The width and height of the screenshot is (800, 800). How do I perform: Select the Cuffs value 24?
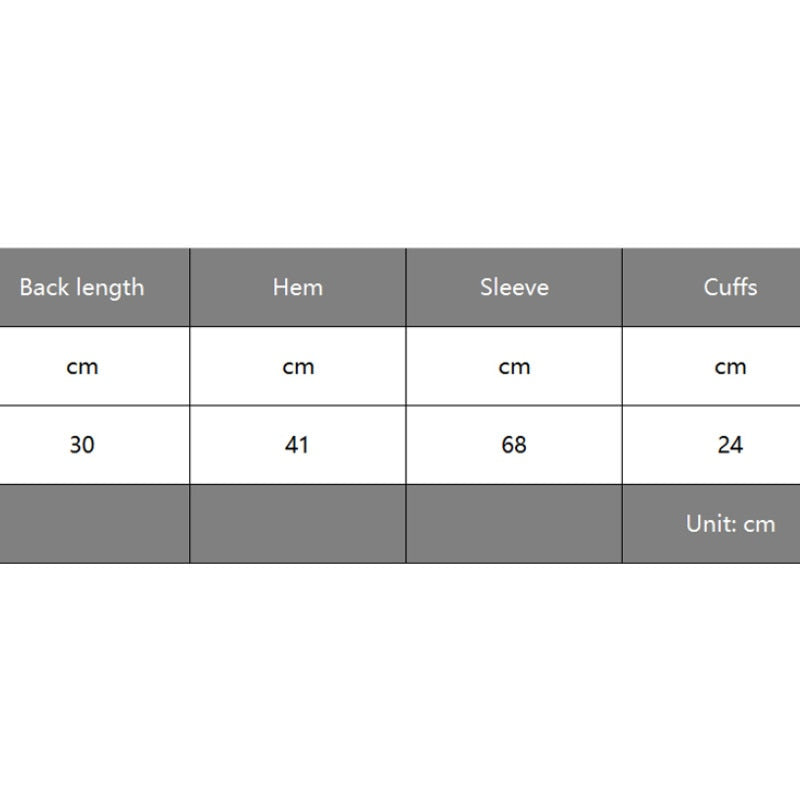point(730,444)
